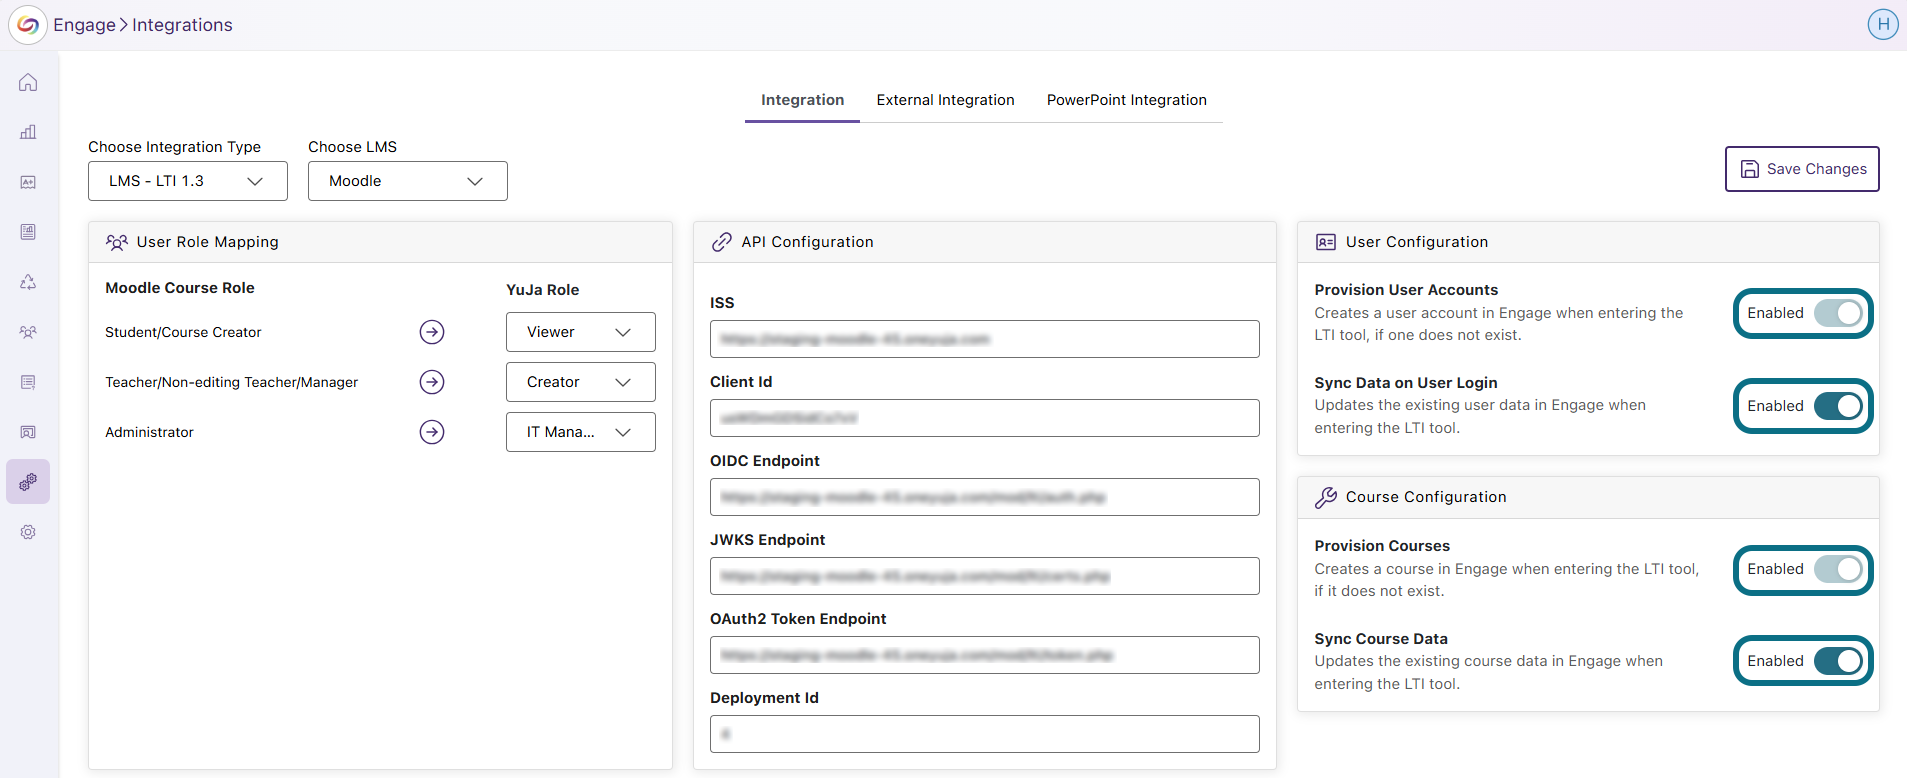Open the people group sidebar icon
Viewport: 1907px width, 778px height.
tap(28, 332)
